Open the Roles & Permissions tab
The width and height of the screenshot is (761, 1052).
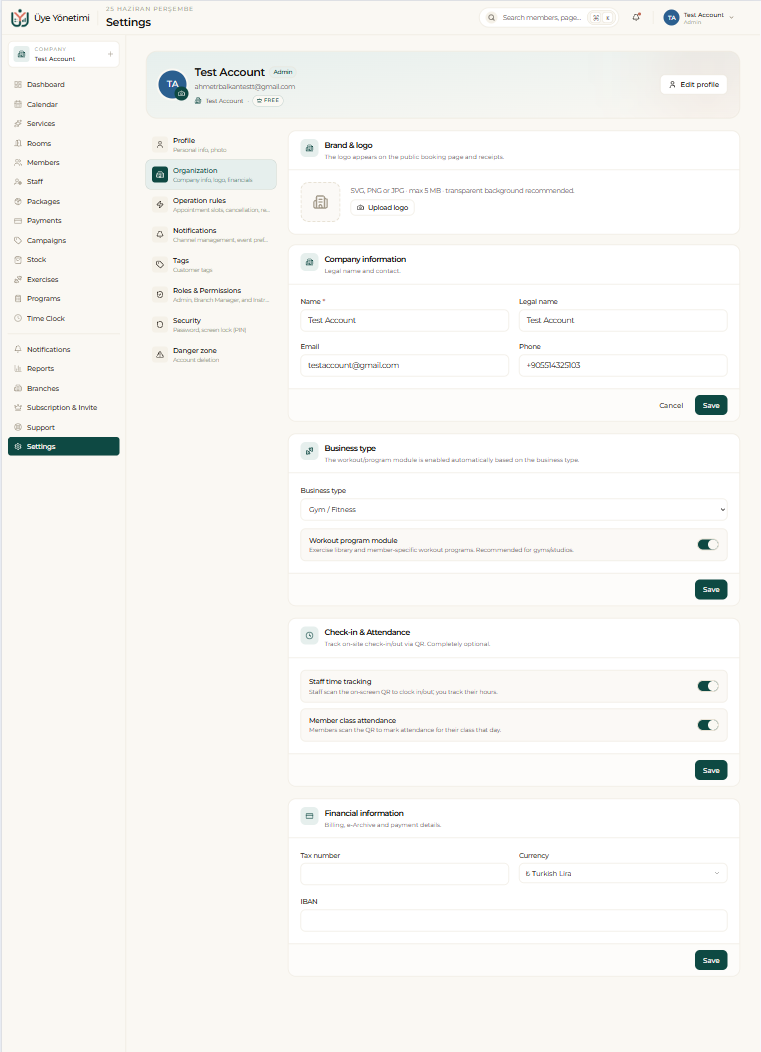pyautogui.click(x=211, y=295)
